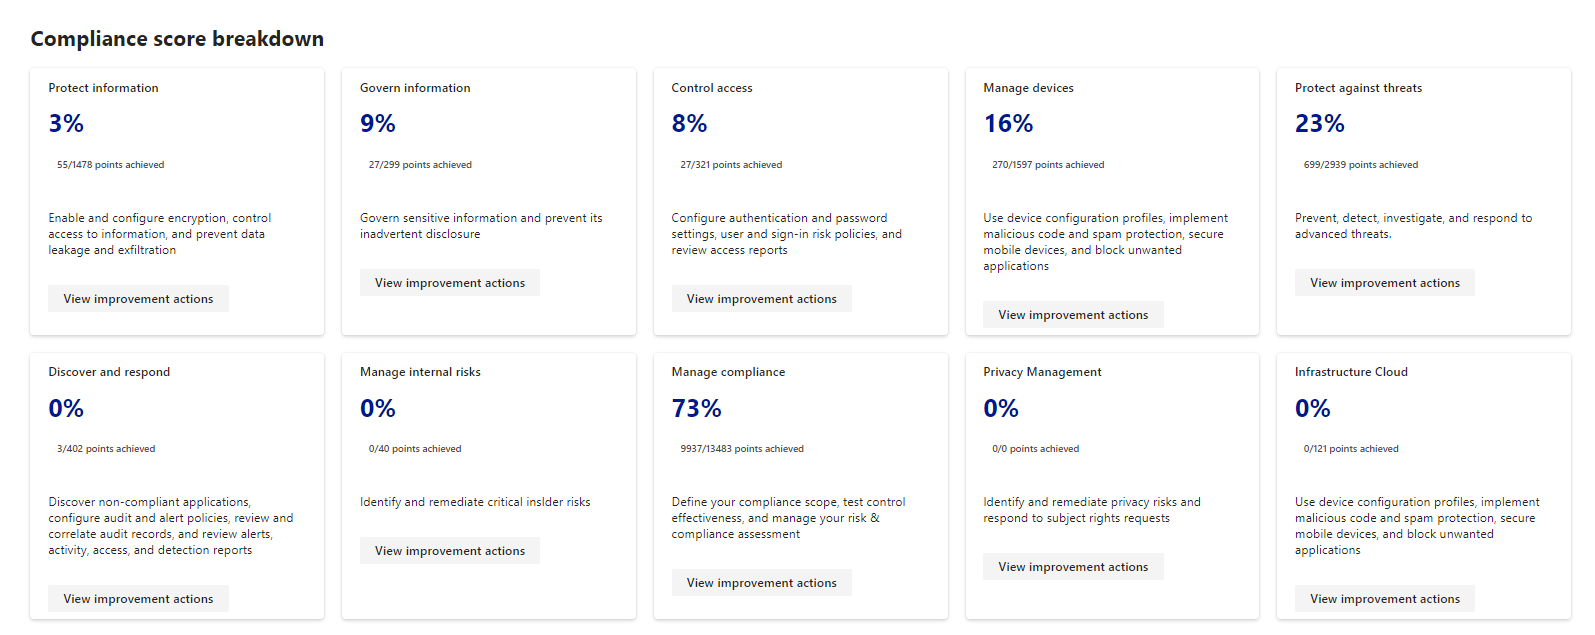View improvement actions for Control access
This screenshot has height=635, width=1595.
click(761, 299)
